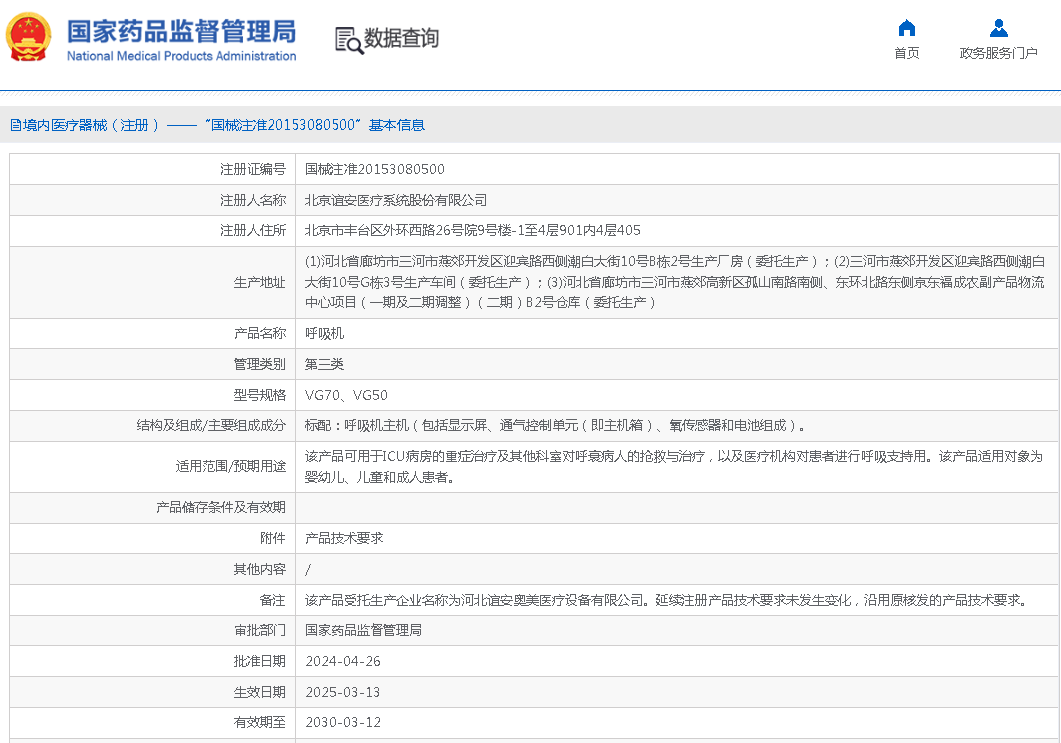Open the 政务服务门户 text link
The width and height of the screenshot is (1061, 743).
998,53
